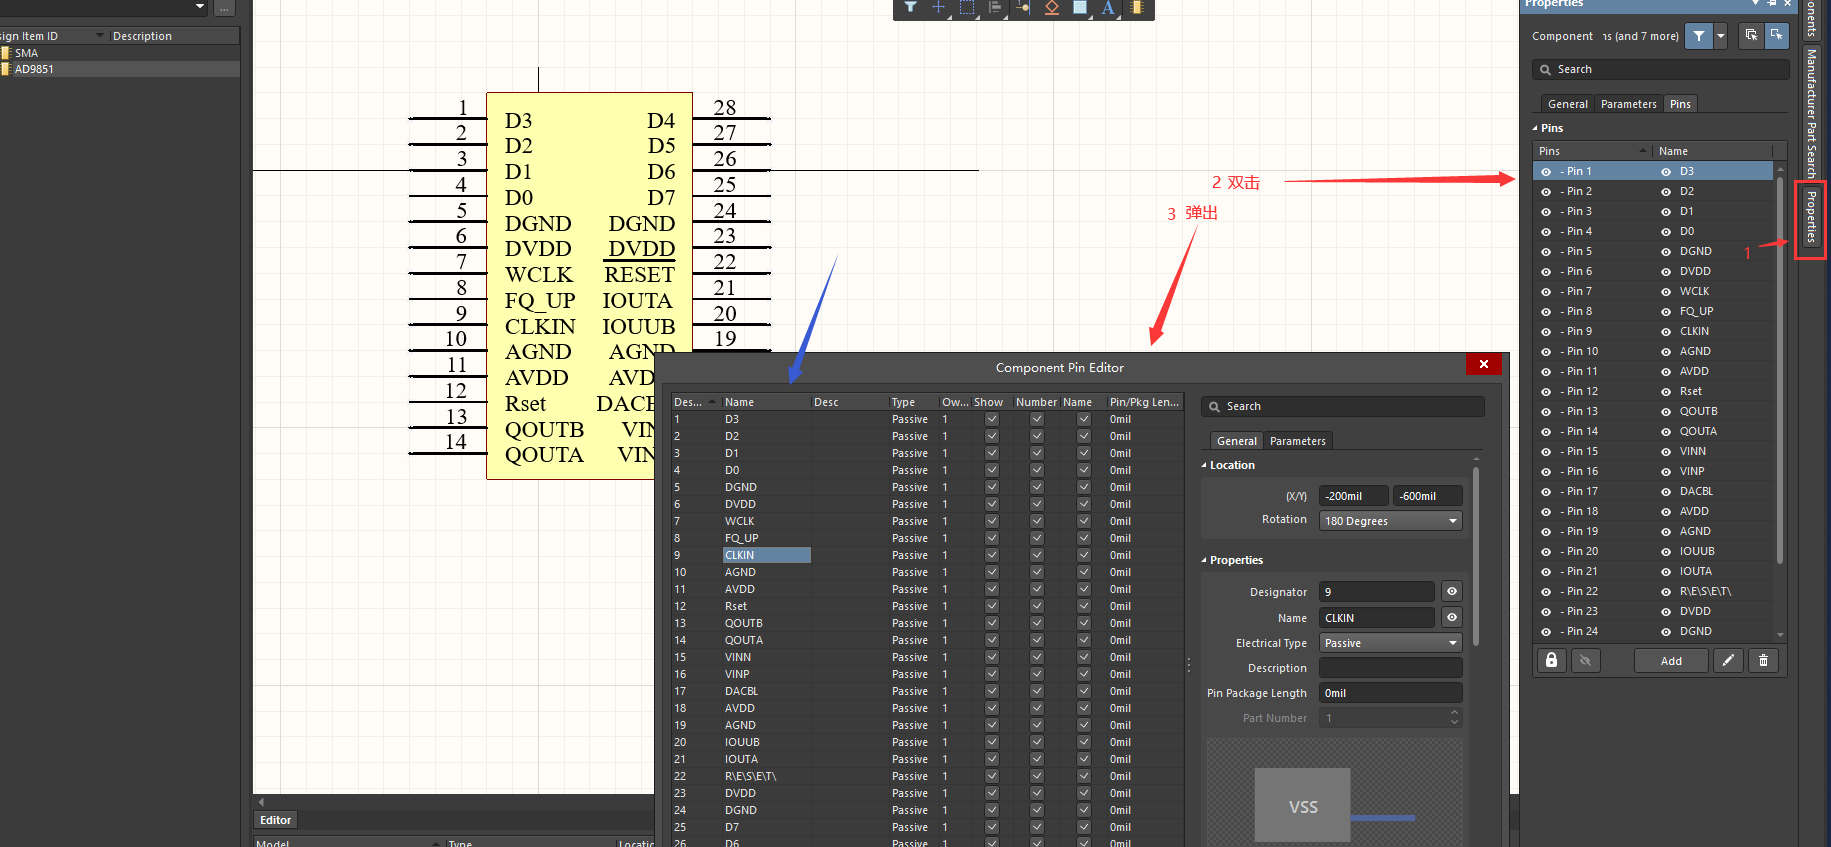This screenshot has width=1831, height=847.
Task: Click the orange diamond IEEE symbol tool
Action: 1052,7
